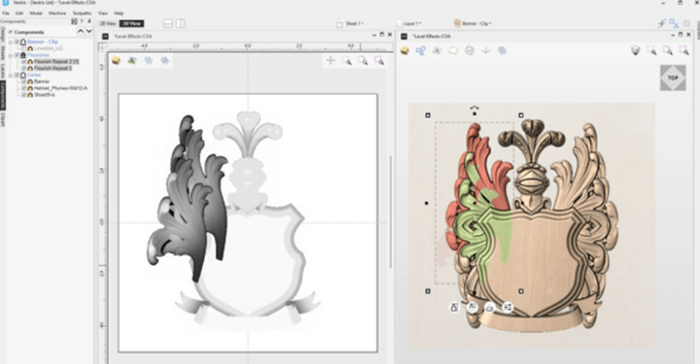The image size is (700, 364).
Task: Click the white plane icon in 3D toolbar
Action: pos(453,50)
